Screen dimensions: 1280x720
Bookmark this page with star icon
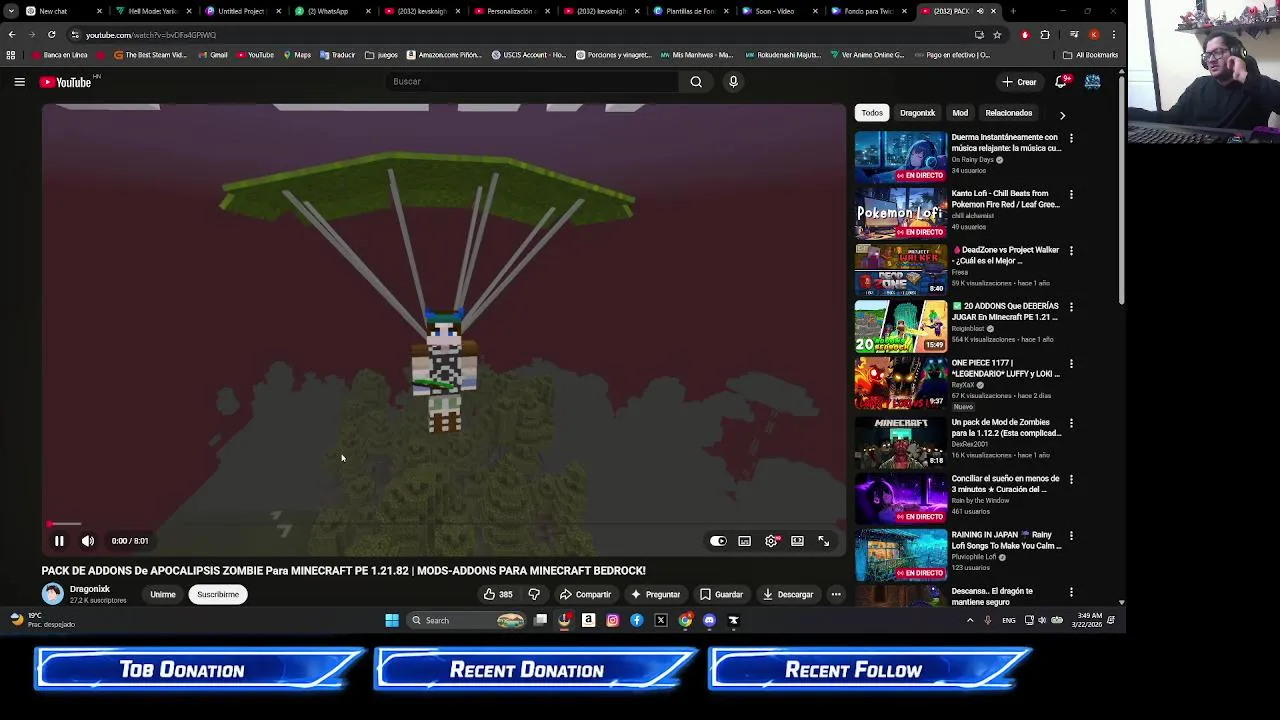pos(997,34)
